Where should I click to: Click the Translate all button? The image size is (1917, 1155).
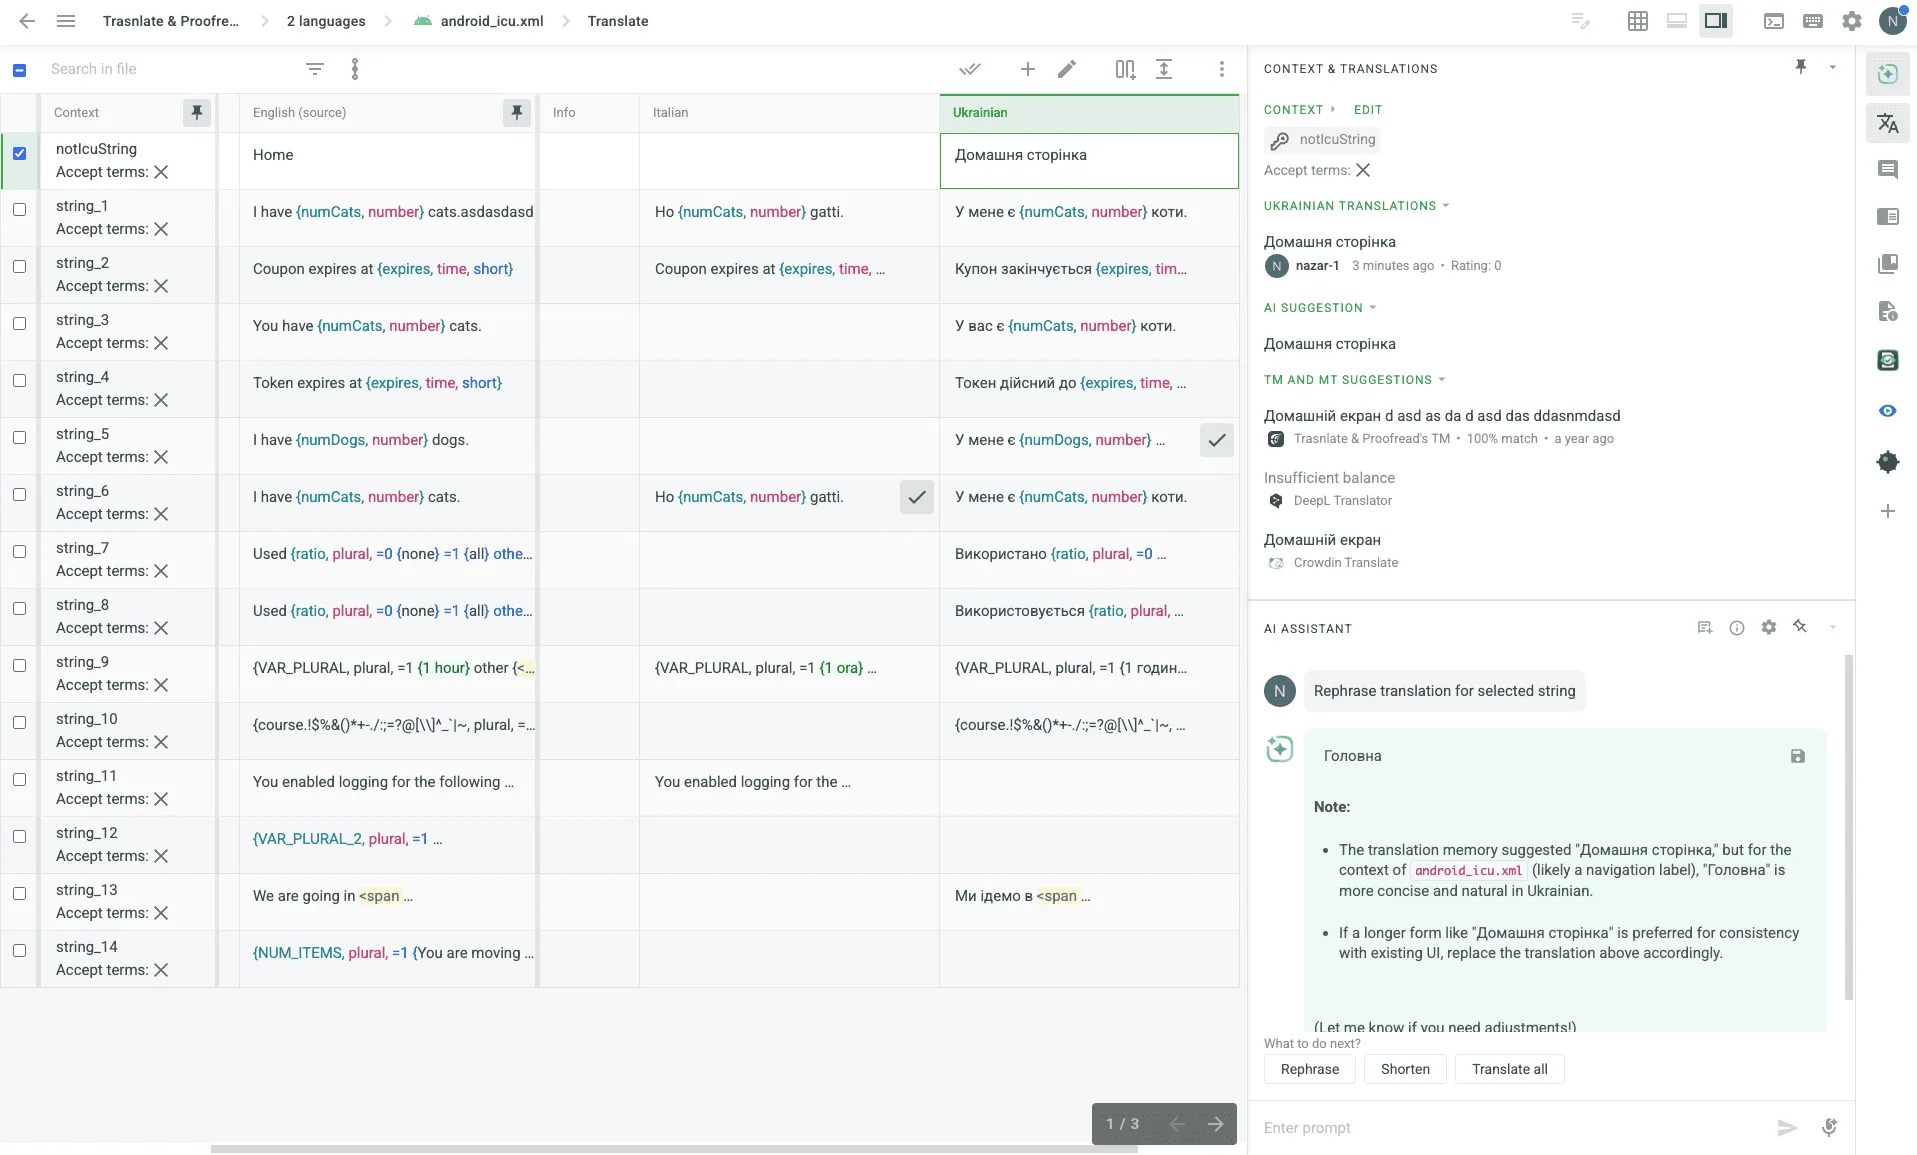pos(1509,1069)
